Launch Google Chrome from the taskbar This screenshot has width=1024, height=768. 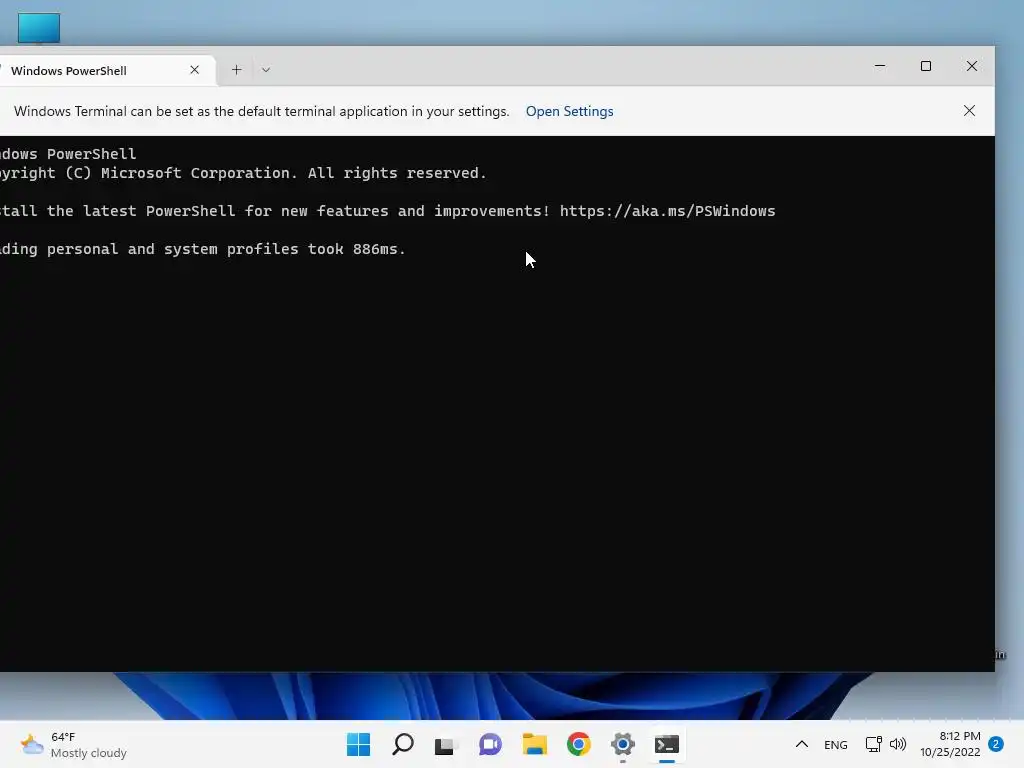pos(579,744)
